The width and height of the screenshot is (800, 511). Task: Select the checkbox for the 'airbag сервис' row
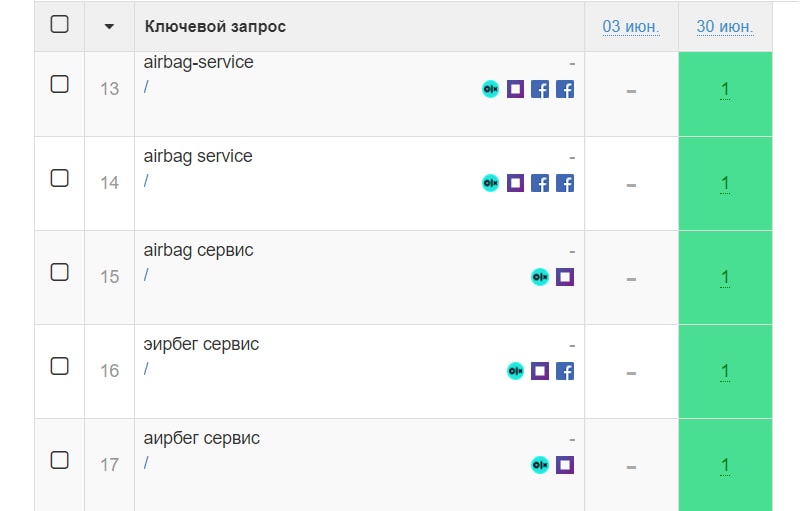[59, 272]
